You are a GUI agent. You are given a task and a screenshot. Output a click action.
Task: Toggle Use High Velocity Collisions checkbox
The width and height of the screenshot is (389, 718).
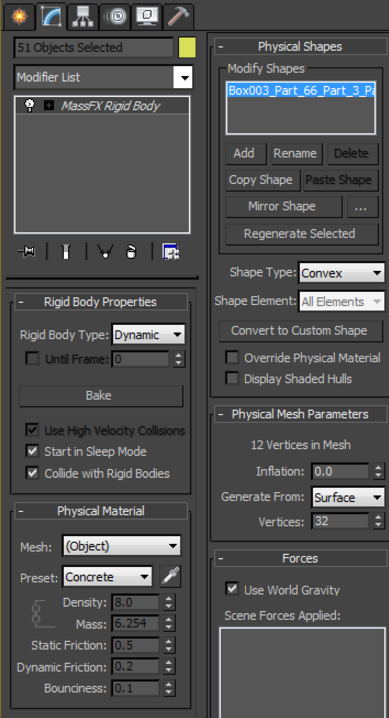(x=32, y=430)
